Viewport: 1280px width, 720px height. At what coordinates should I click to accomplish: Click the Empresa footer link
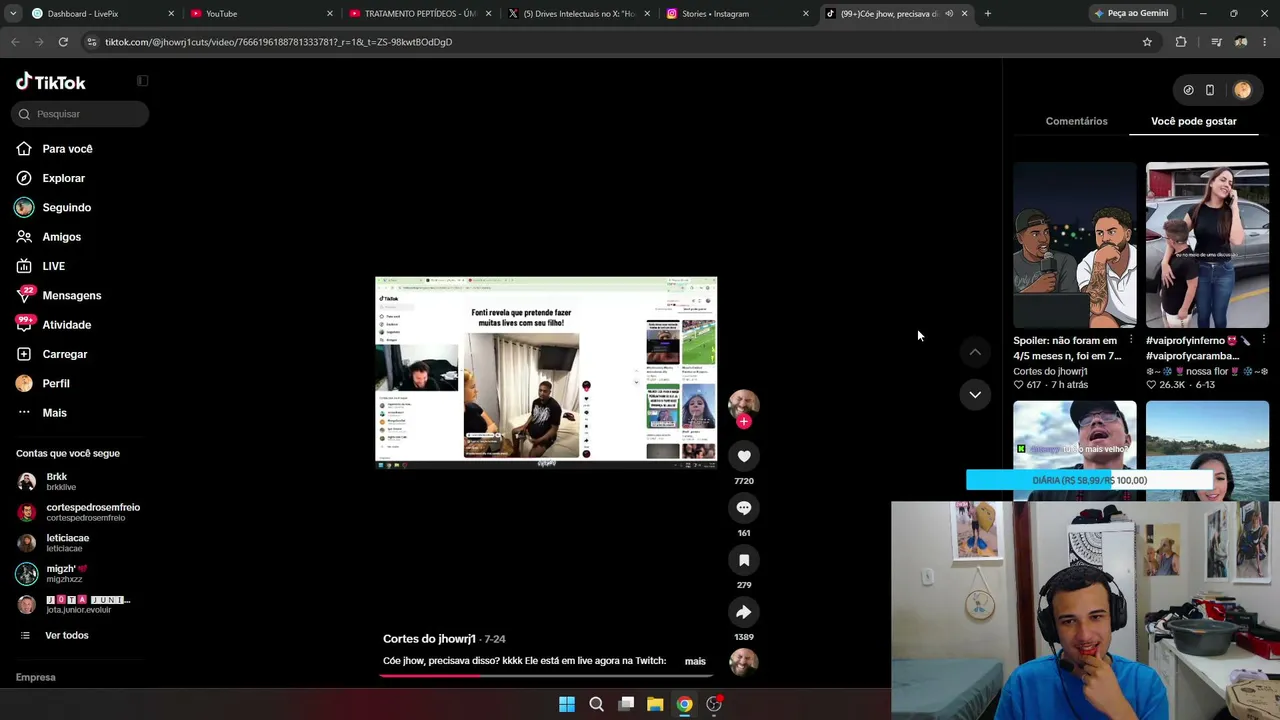[x=36, y=677]
